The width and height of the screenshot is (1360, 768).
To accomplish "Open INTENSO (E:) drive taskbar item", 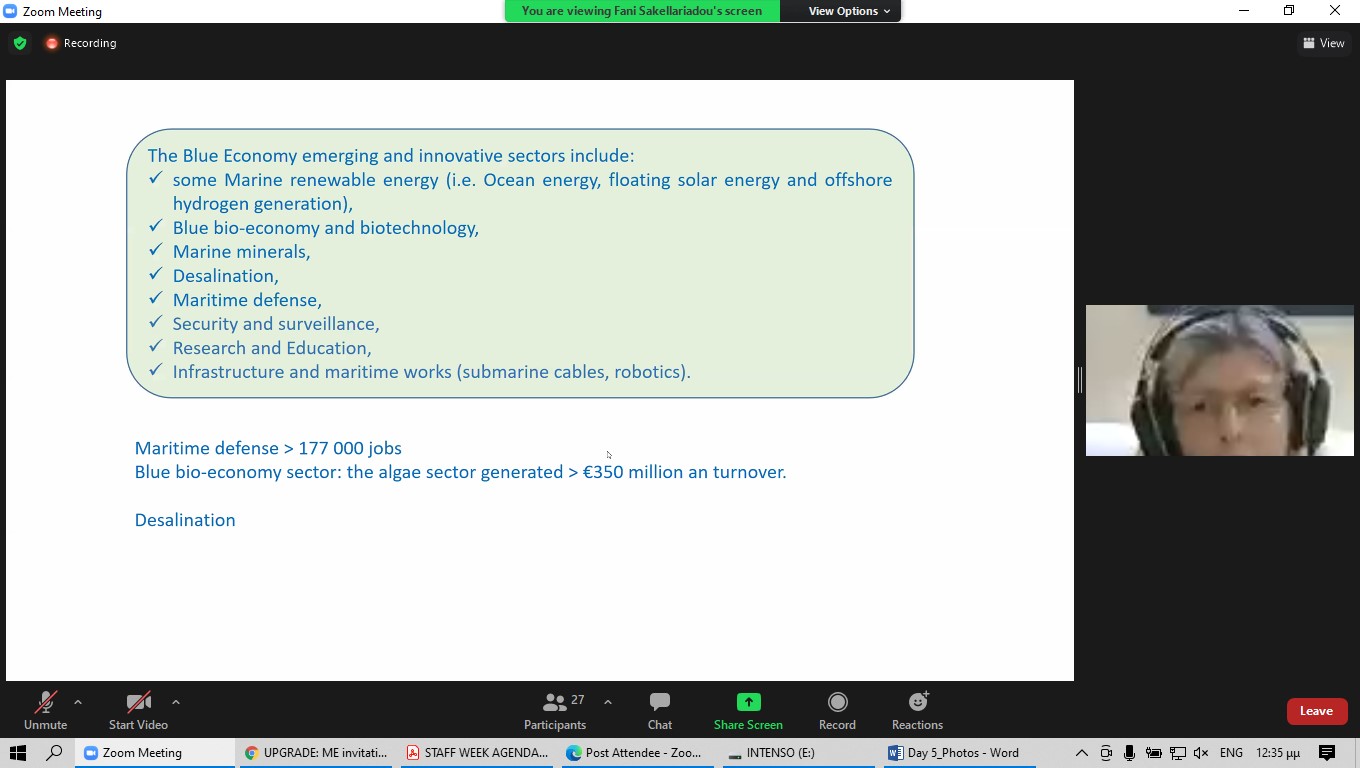I will tap(798, 753).
